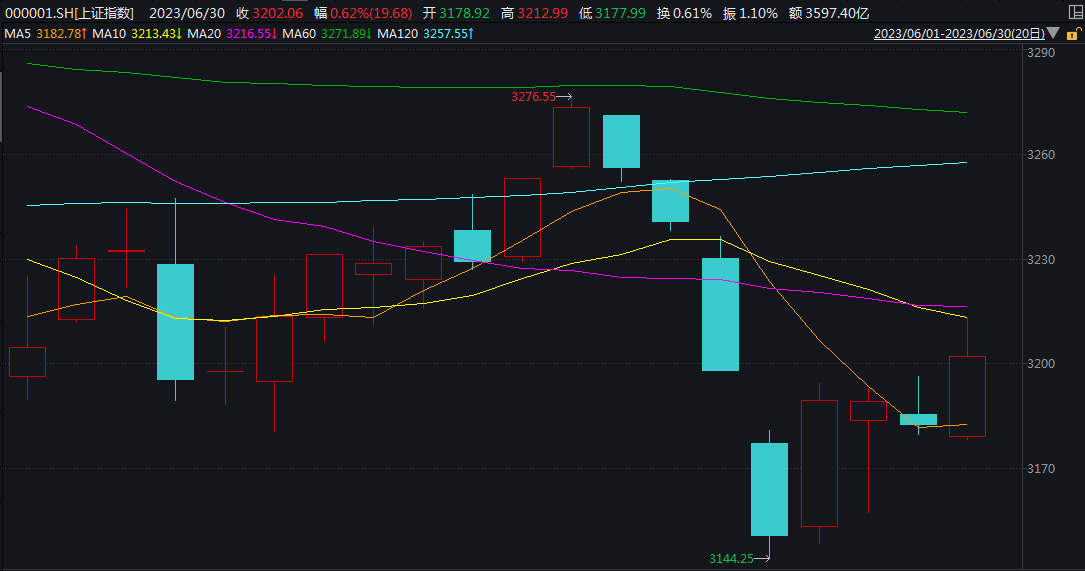
Task: Open the 2023/06/01-2023/06/30 date range link
Action: 959,33
